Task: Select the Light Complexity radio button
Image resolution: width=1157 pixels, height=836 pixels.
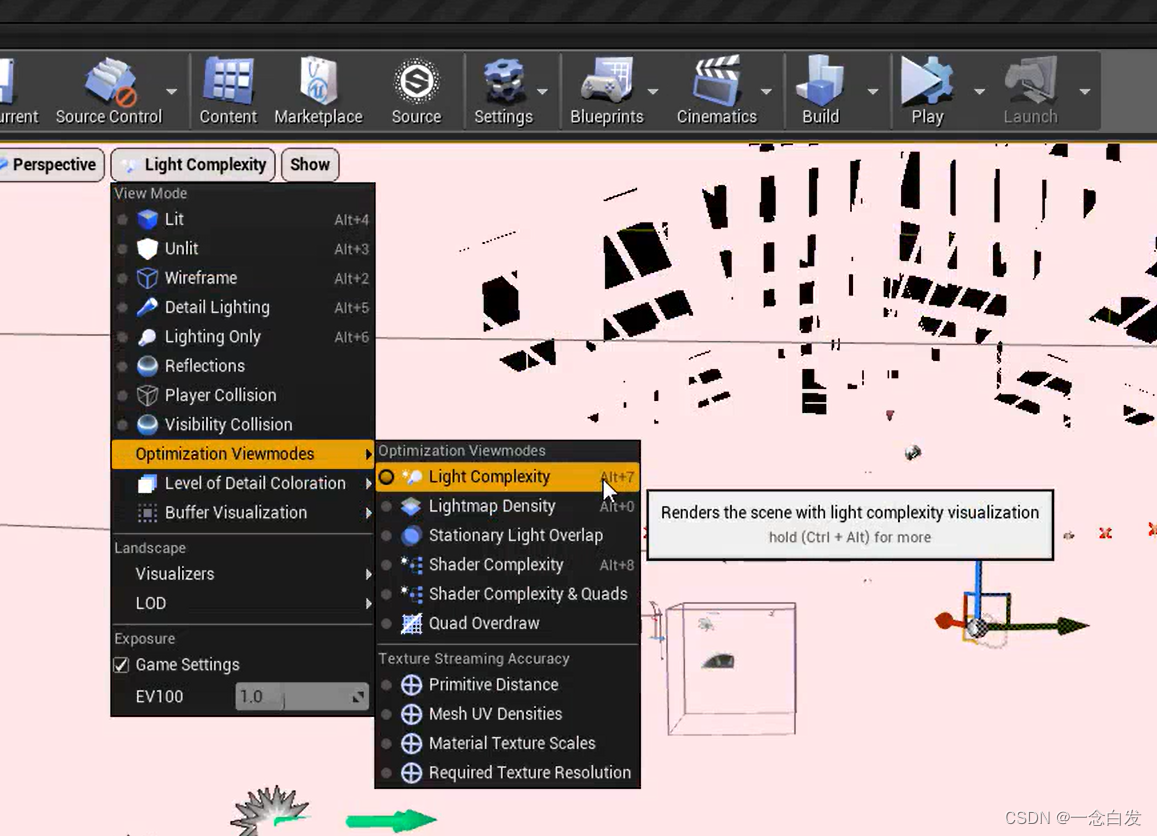Action: [x=386, y=477]
